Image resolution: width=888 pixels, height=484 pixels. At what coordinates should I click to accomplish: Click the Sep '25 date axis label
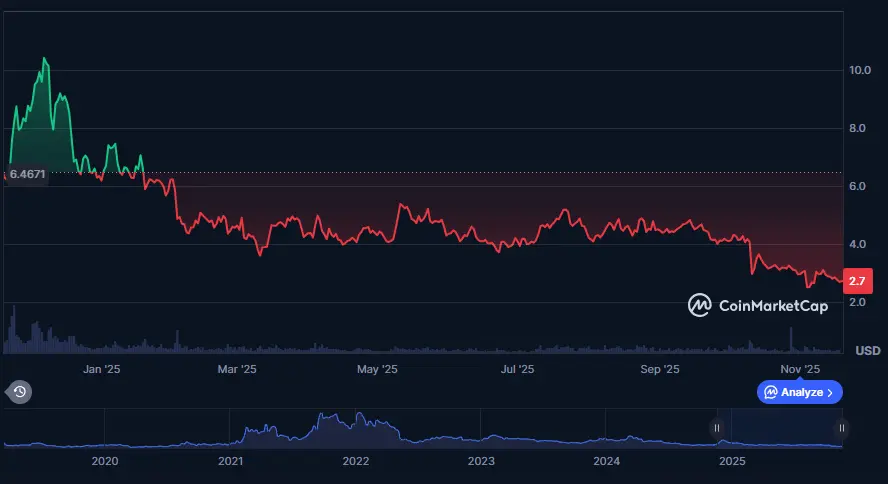point(658,369)
